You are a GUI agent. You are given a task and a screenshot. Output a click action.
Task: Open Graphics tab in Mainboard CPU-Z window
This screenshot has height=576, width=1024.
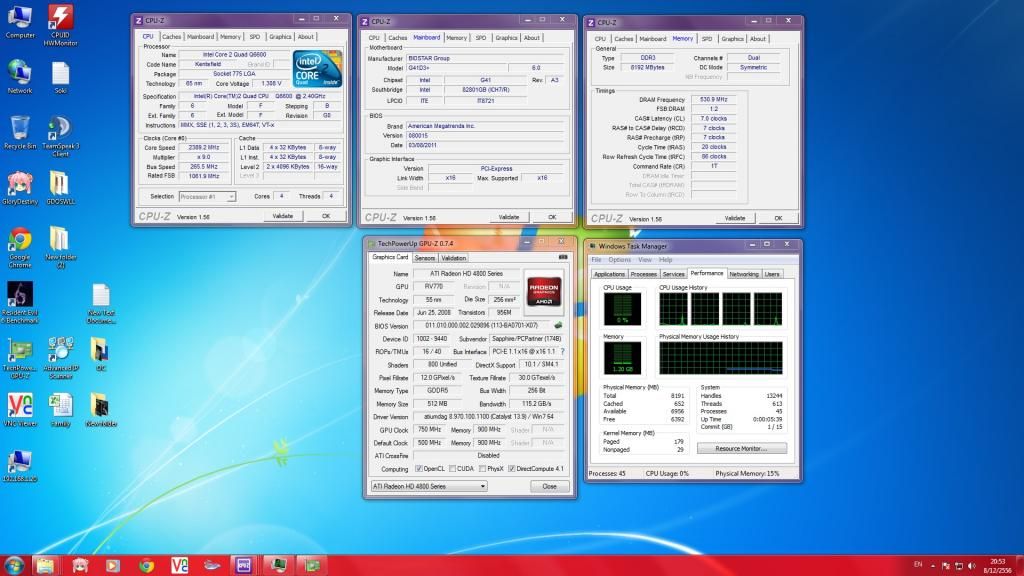[506, 38]
